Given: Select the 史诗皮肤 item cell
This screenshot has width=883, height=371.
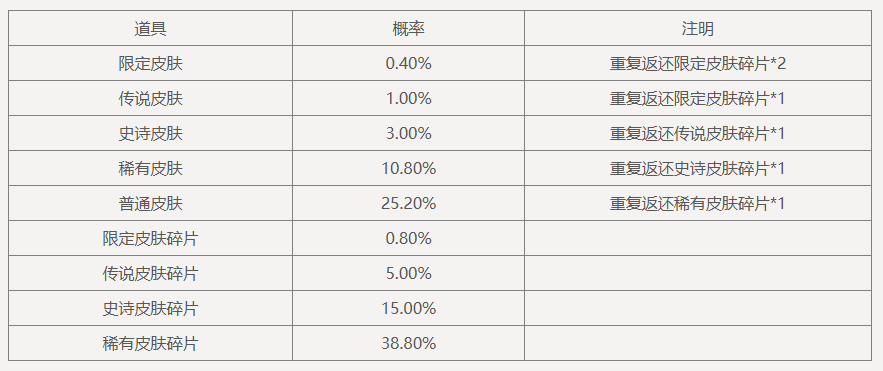Looking at the screenshot, I should tap(150, 133).
